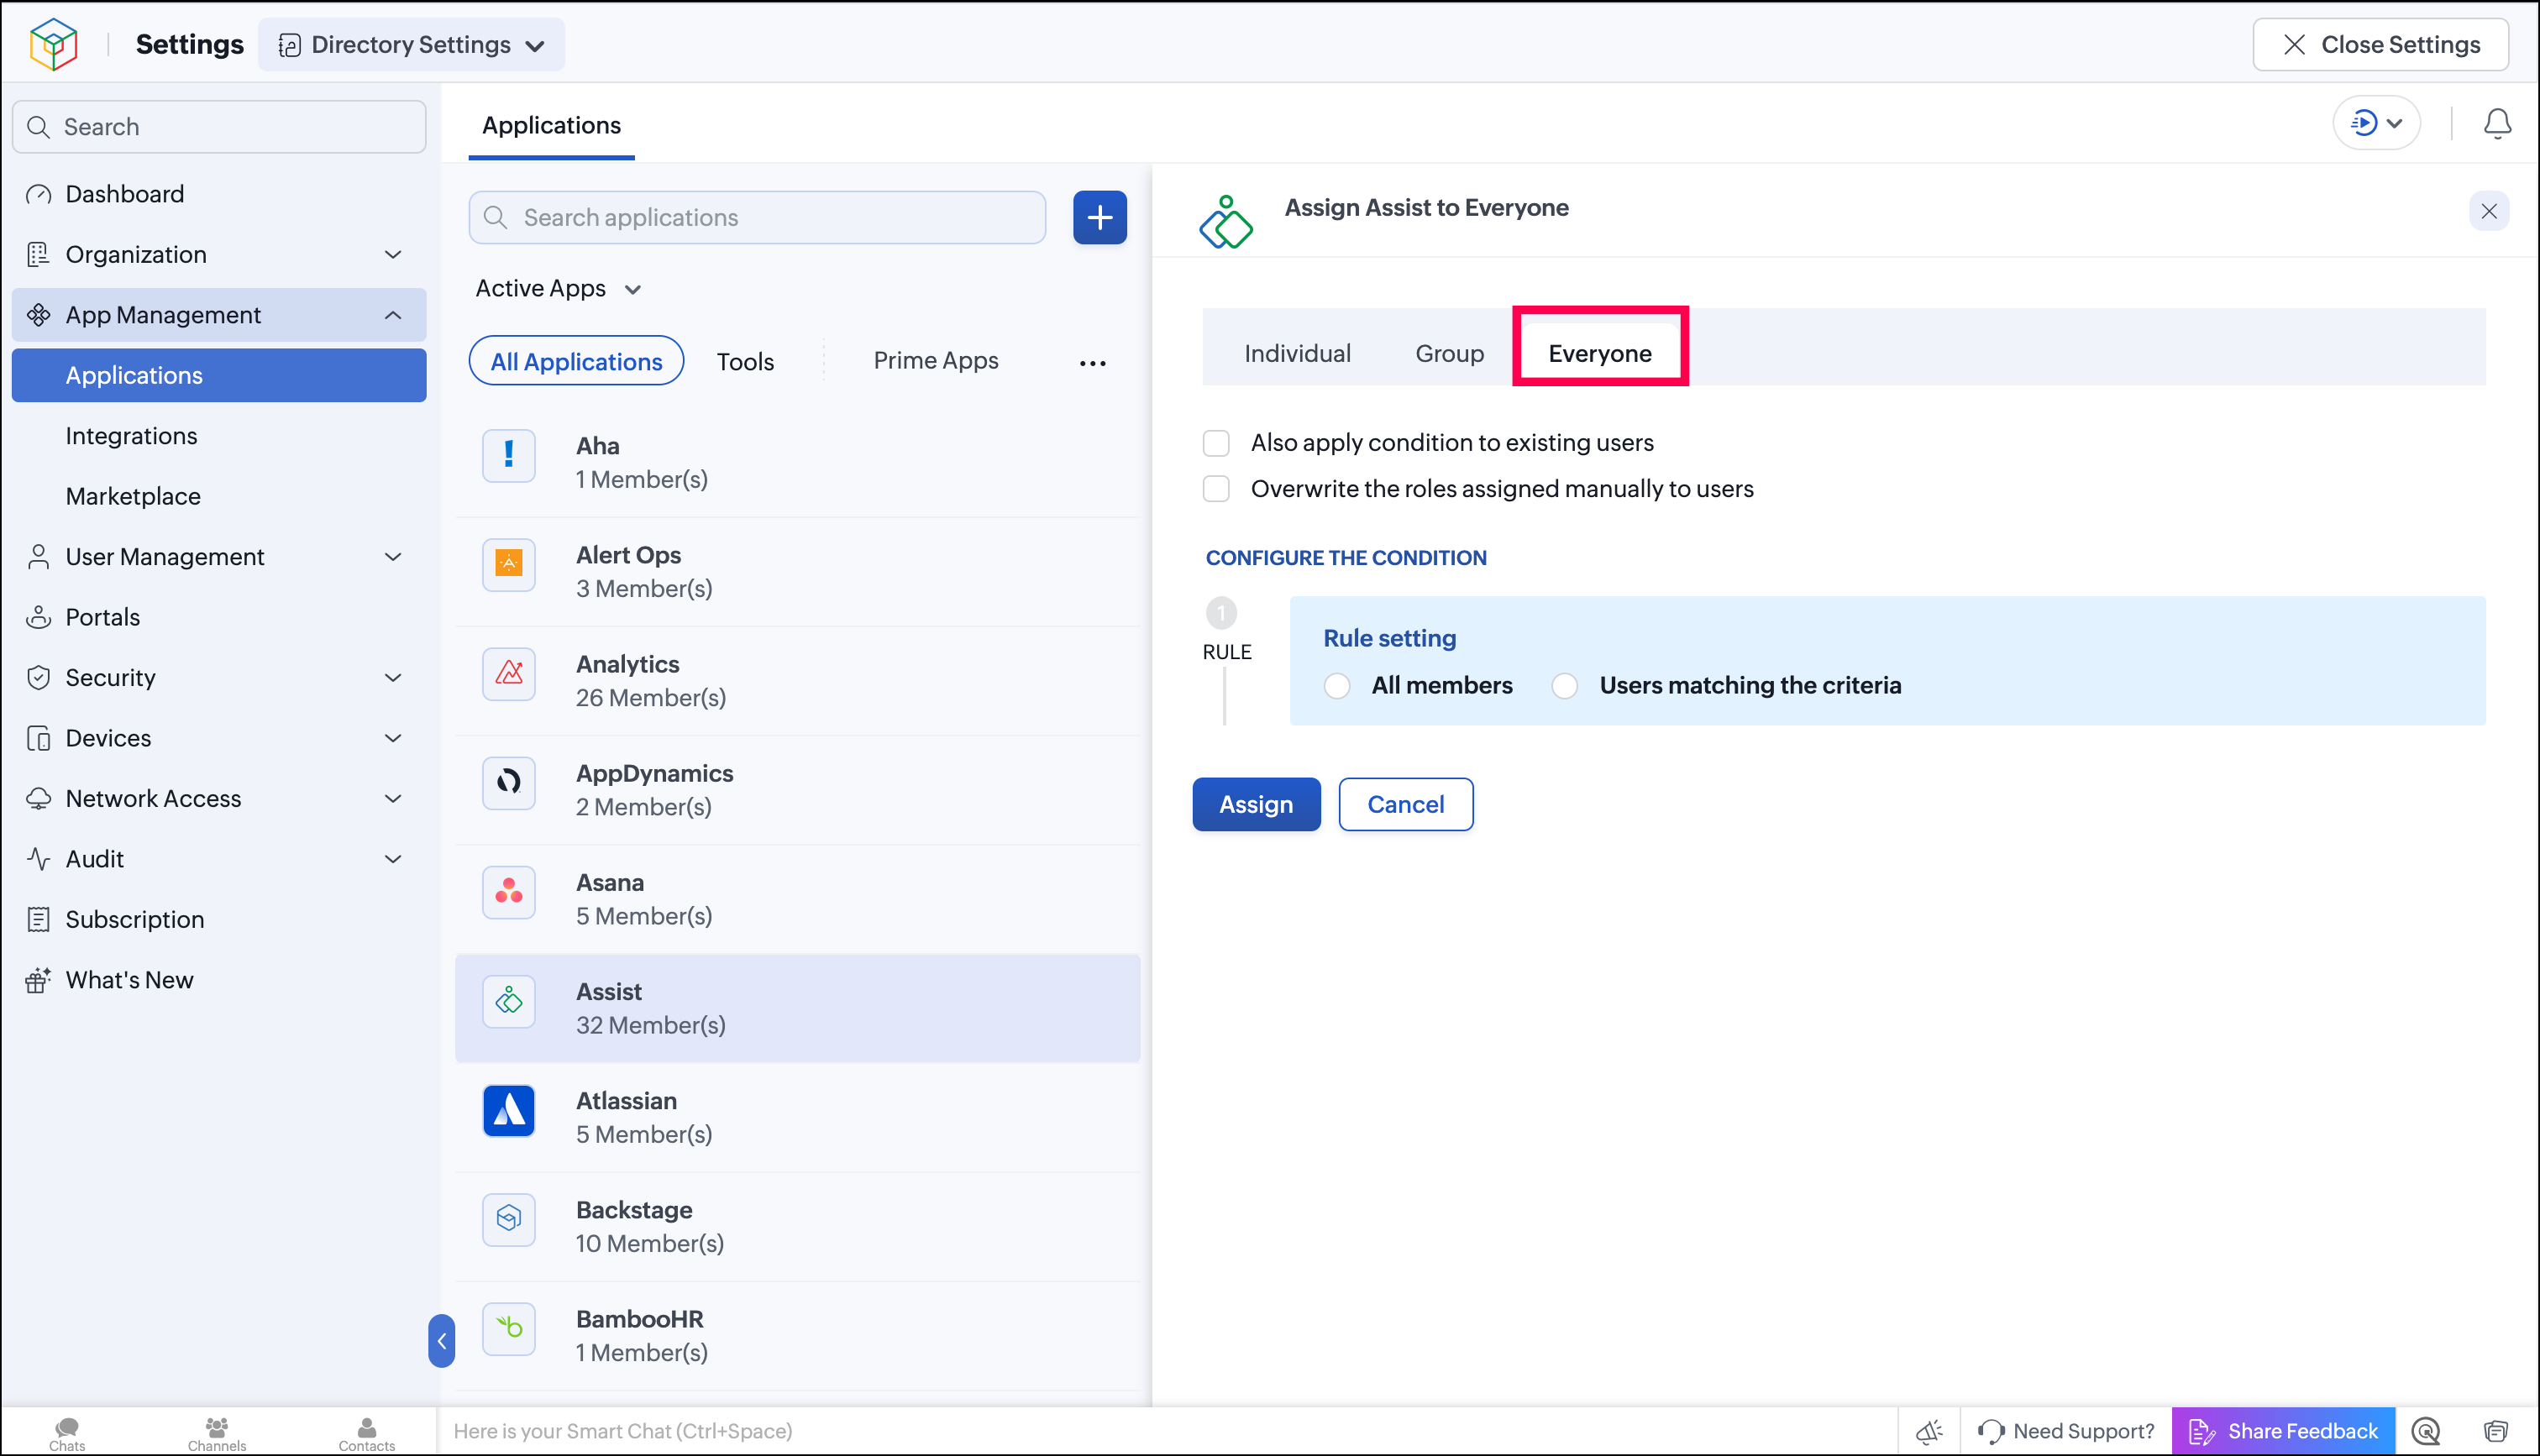Click the Atlassian app icon
Viewport: 2540px width, 1456px height.
[509, 1110]
